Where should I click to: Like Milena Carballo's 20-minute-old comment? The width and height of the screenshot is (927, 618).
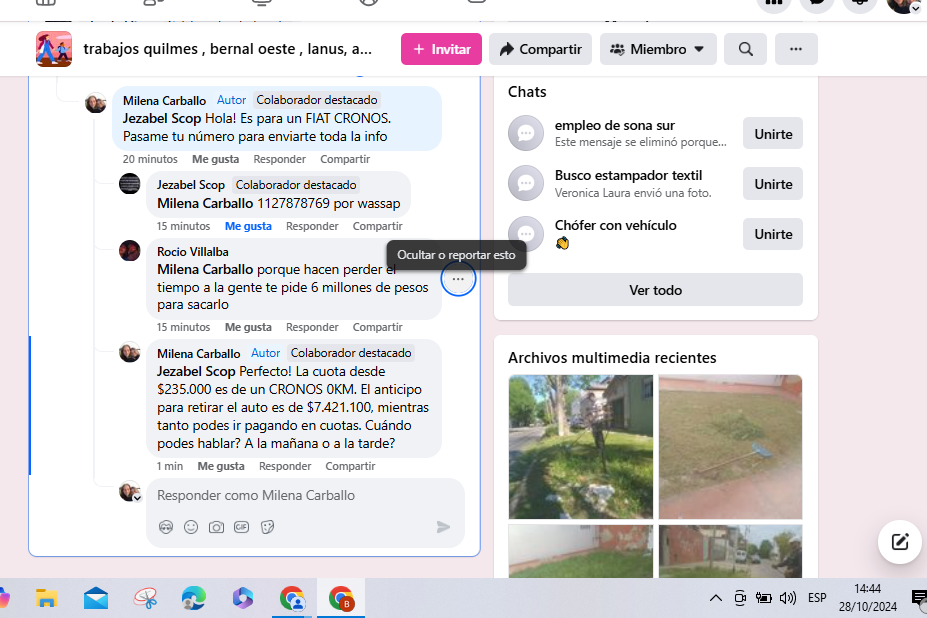coord(215,159)
